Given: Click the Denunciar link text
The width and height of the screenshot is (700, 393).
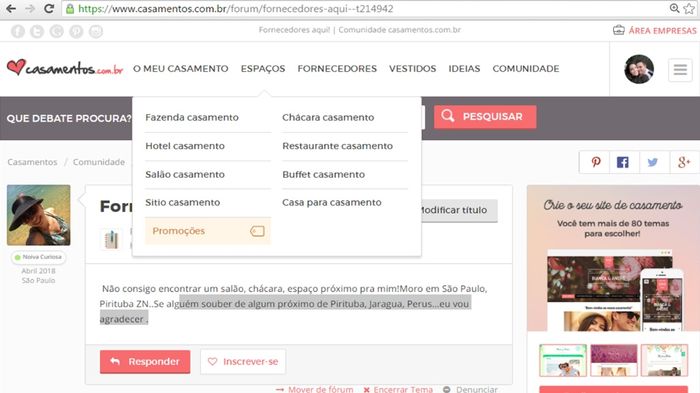Looking at the screenshot, I should click(x=477, y=389).
